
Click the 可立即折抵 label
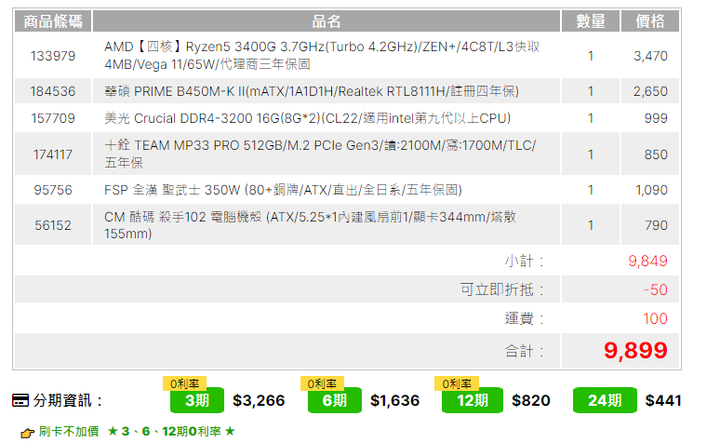click(502, 290)
